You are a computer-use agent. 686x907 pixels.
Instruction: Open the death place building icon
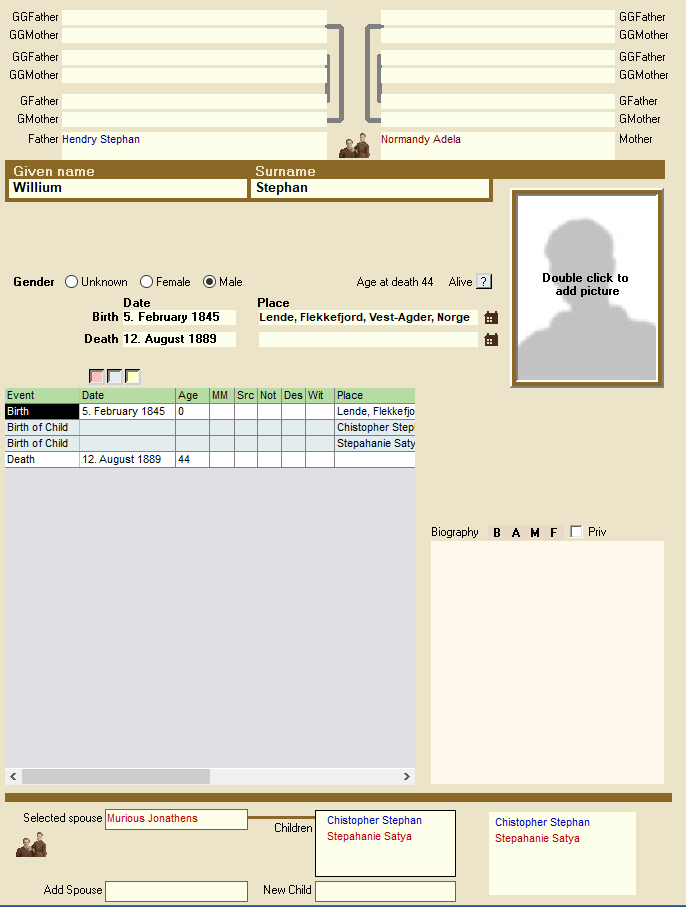tap(491, 340)
